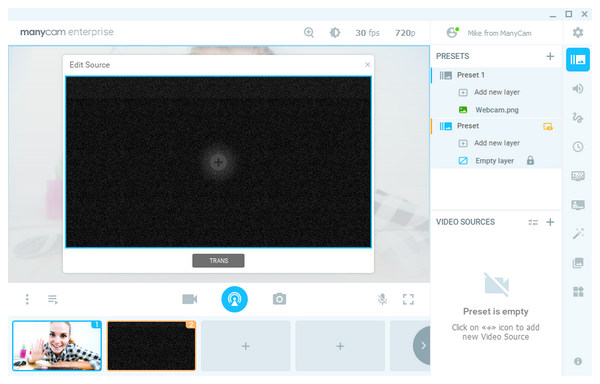The height and width of the screenshot is (384, 600).
Task: Add a new video source plus icon
Action: pos(550,222)
